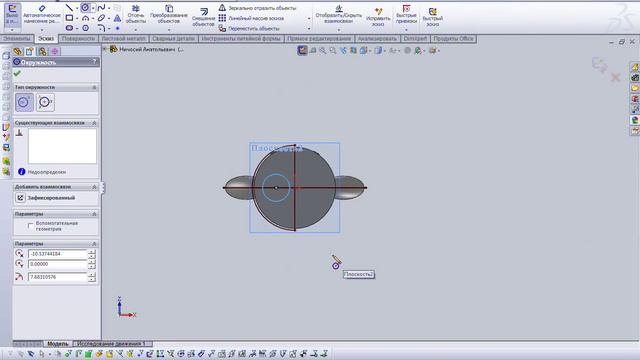Select the Corner Rectangle tool
The image size is (640, 360).
(69, 18)
